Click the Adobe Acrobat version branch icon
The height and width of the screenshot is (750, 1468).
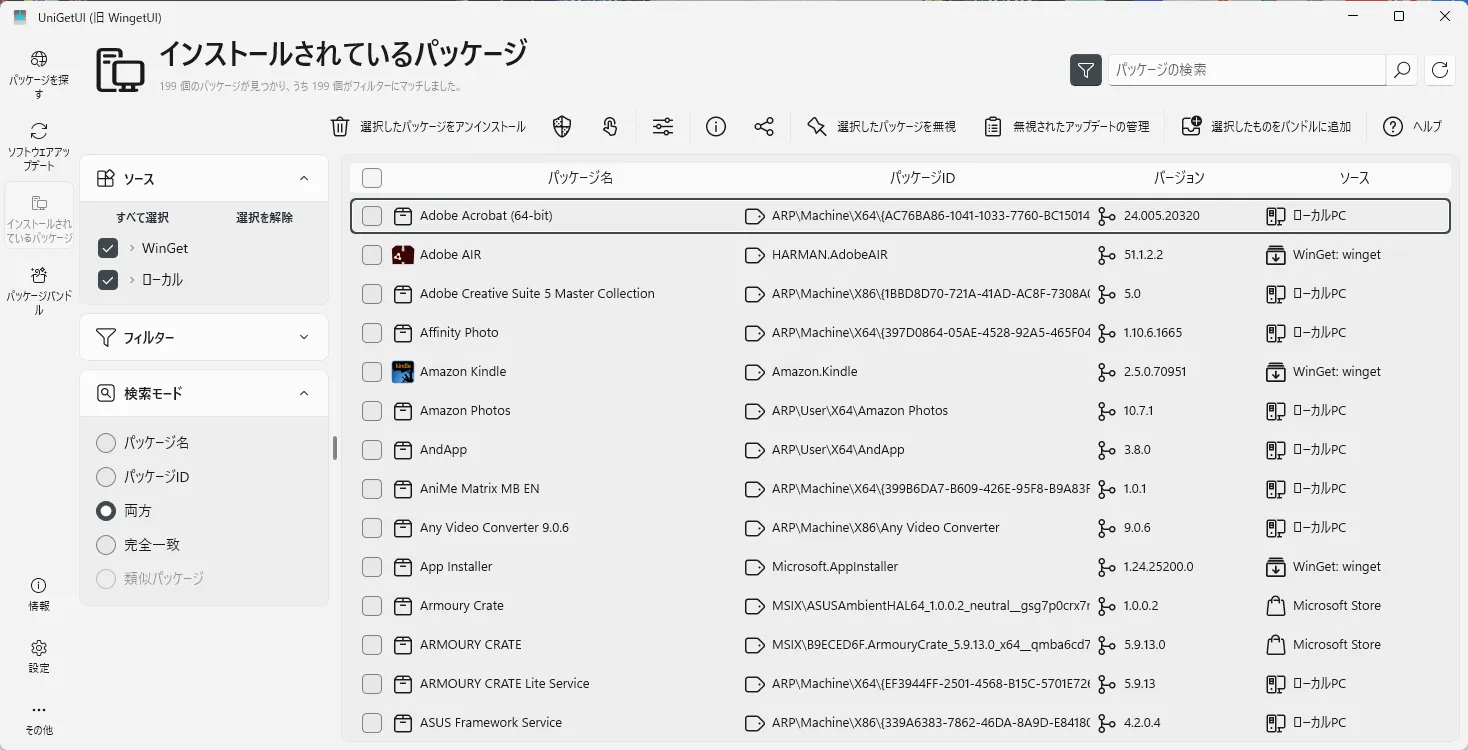[1106, 216]
